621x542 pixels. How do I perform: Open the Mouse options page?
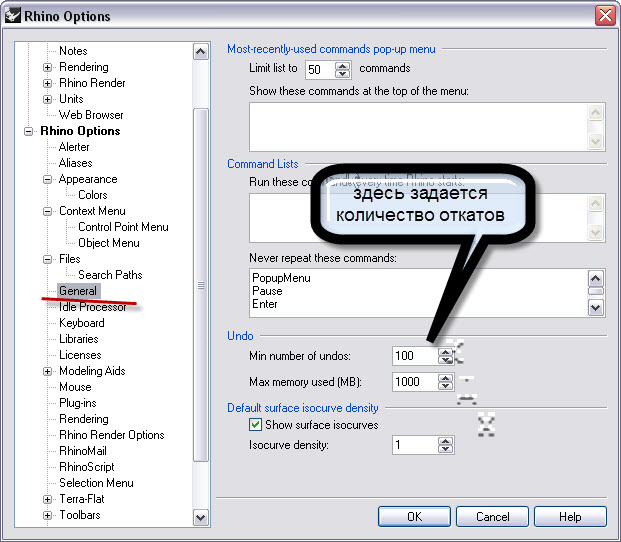pyautogui.click(x=75, y=387)
